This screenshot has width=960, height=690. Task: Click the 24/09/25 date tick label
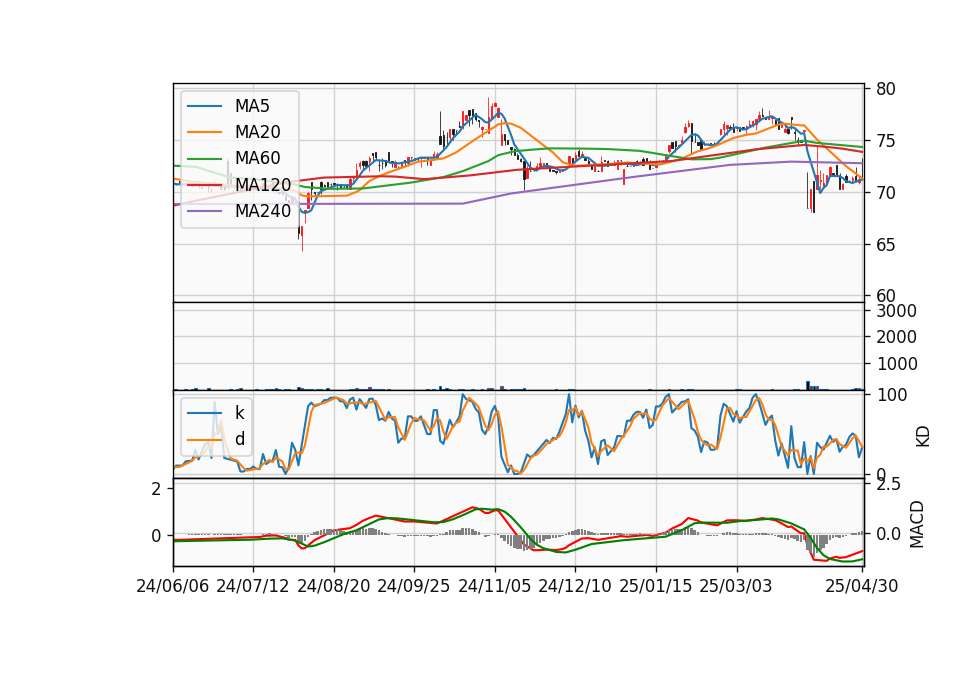tap(413, 586)
